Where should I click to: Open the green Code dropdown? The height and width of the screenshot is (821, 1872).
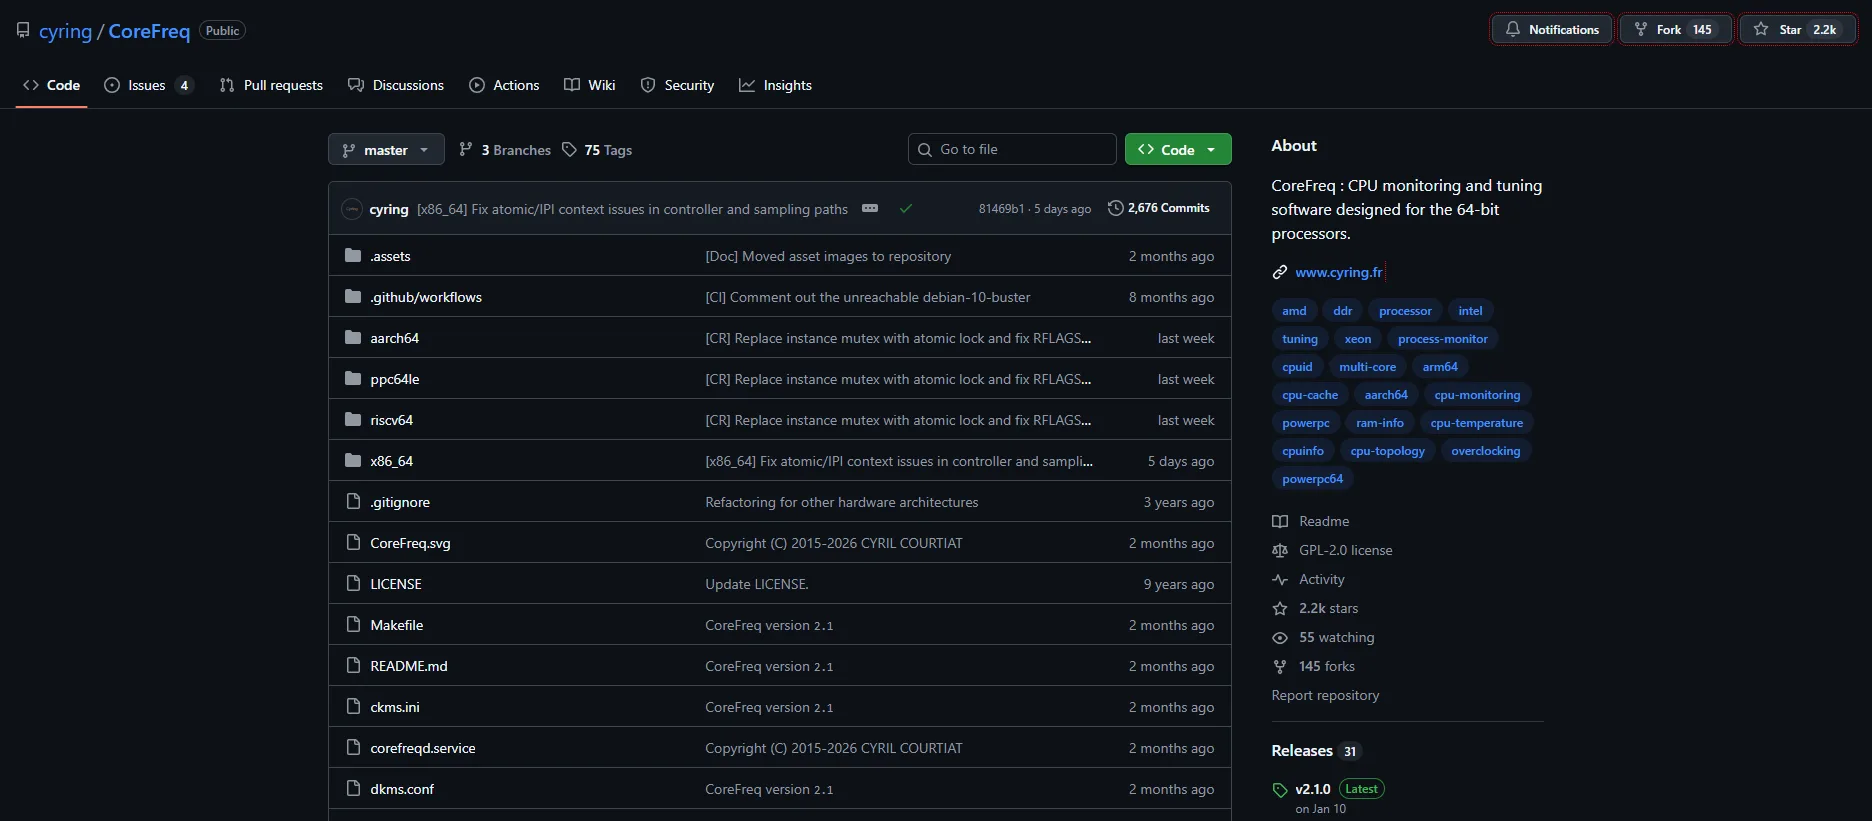coord(1177,150)
